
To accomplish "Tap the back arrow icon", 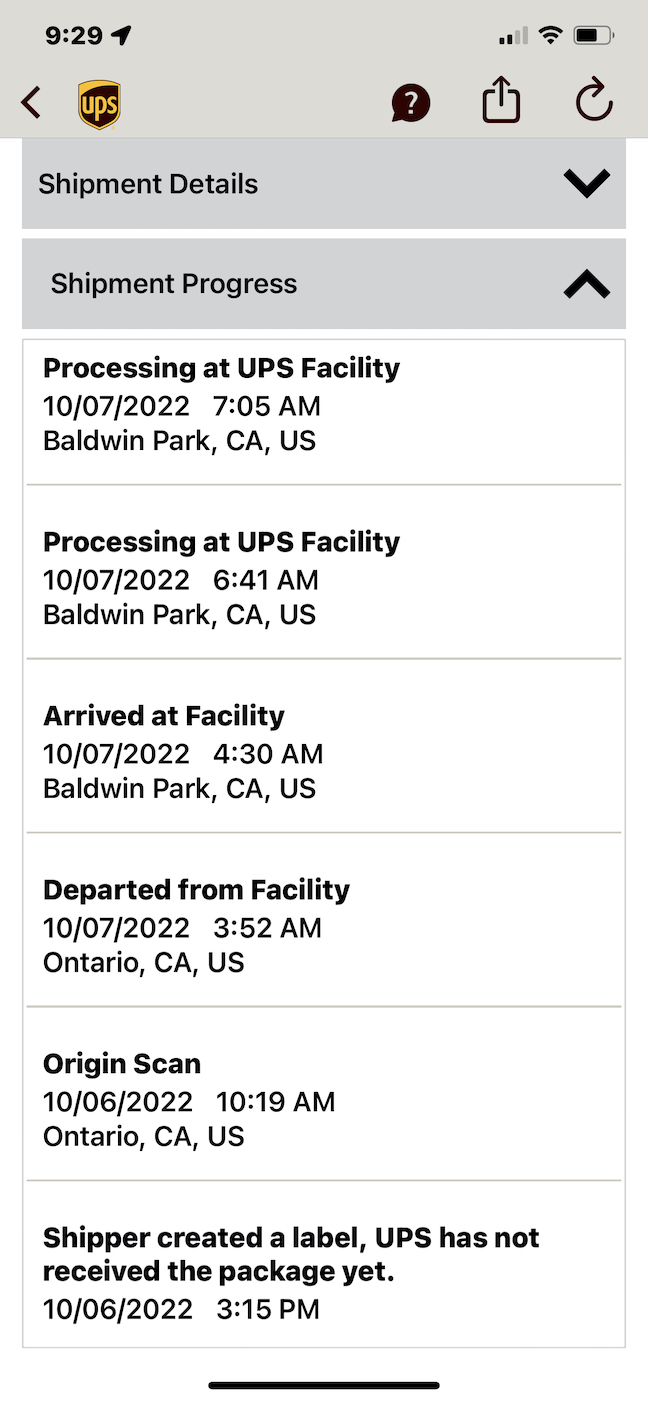I will pos(32,102).
